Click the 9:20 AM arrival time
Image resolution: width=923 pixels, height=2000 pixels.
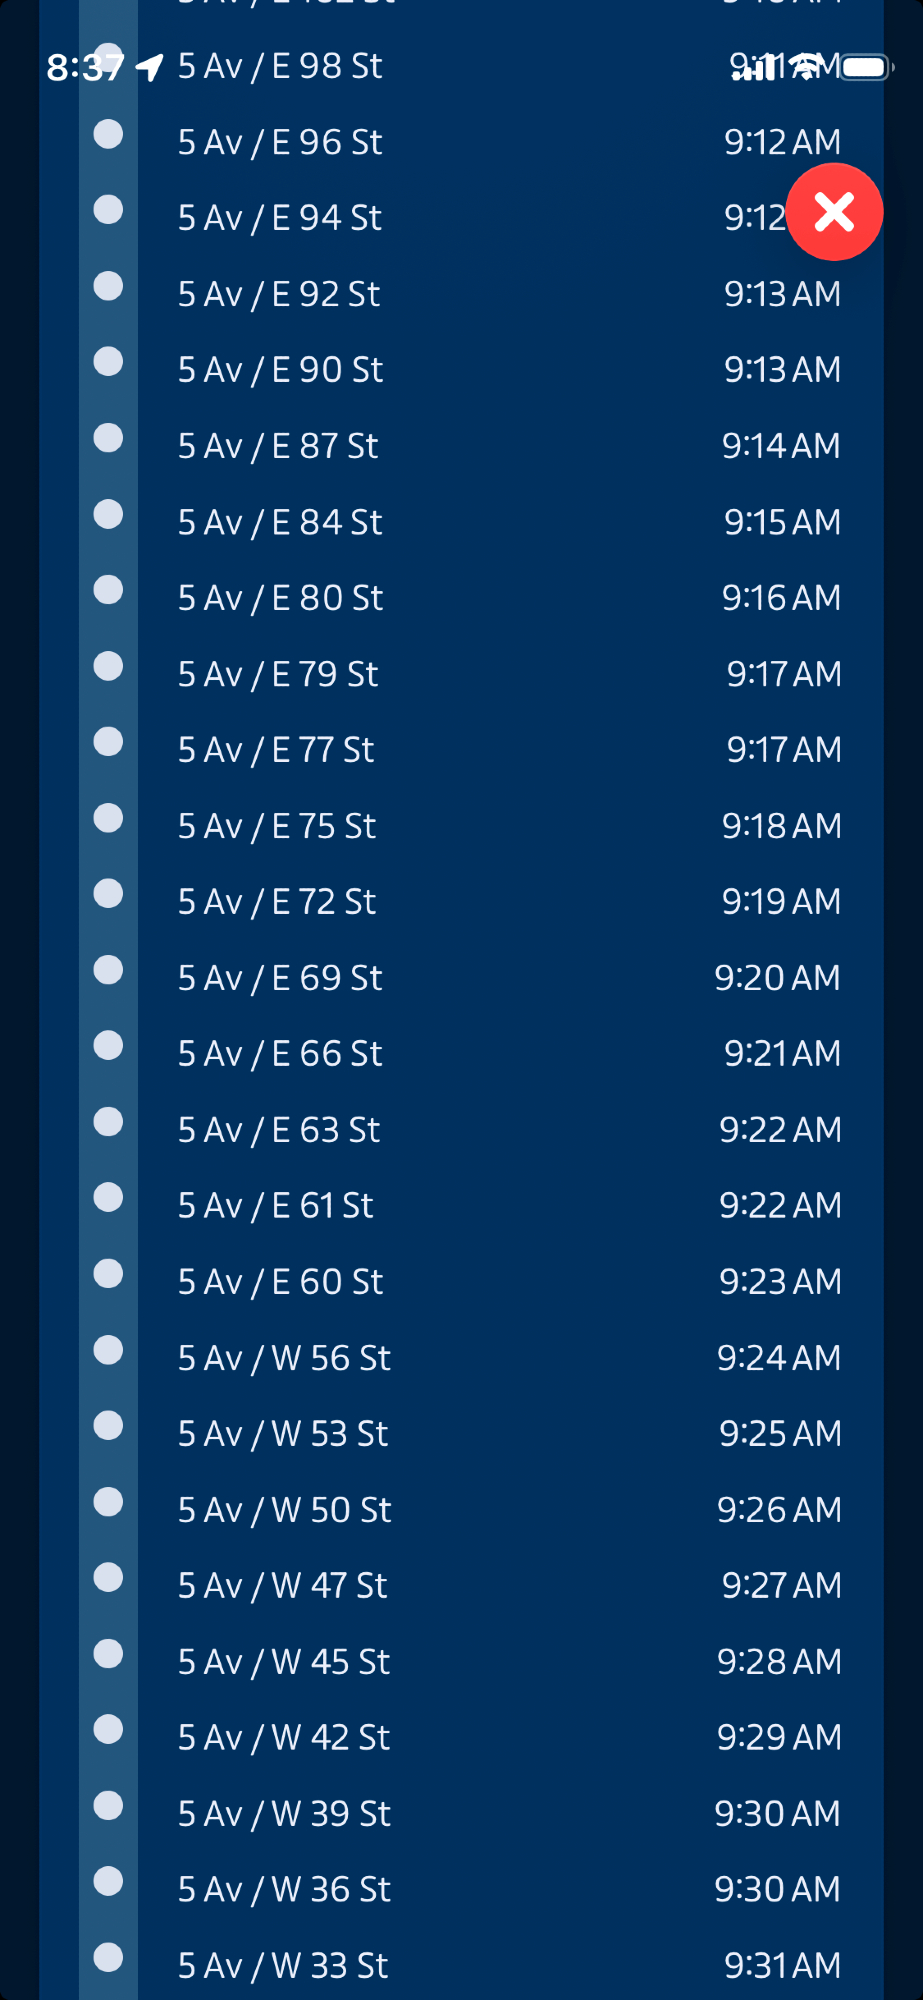[777, 978]
